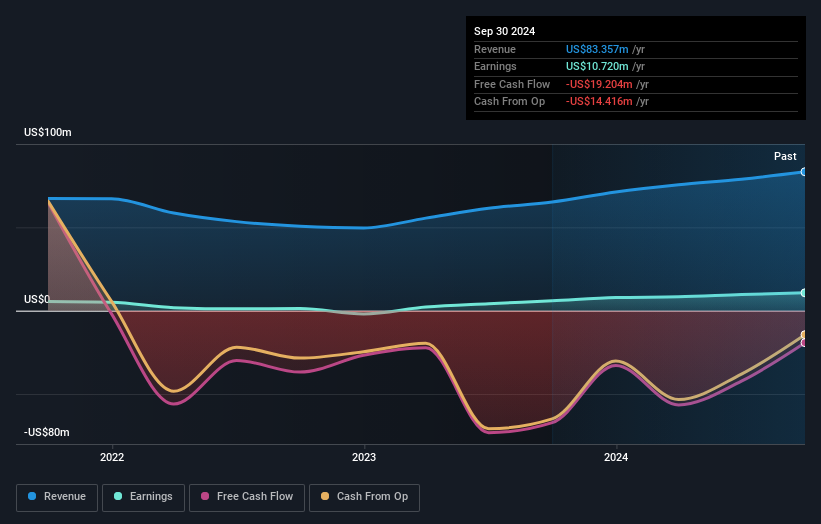Screen dimensions: 821x524
Task: Click the Free Cash Flow endpoint dot
Action: point(804,343)
